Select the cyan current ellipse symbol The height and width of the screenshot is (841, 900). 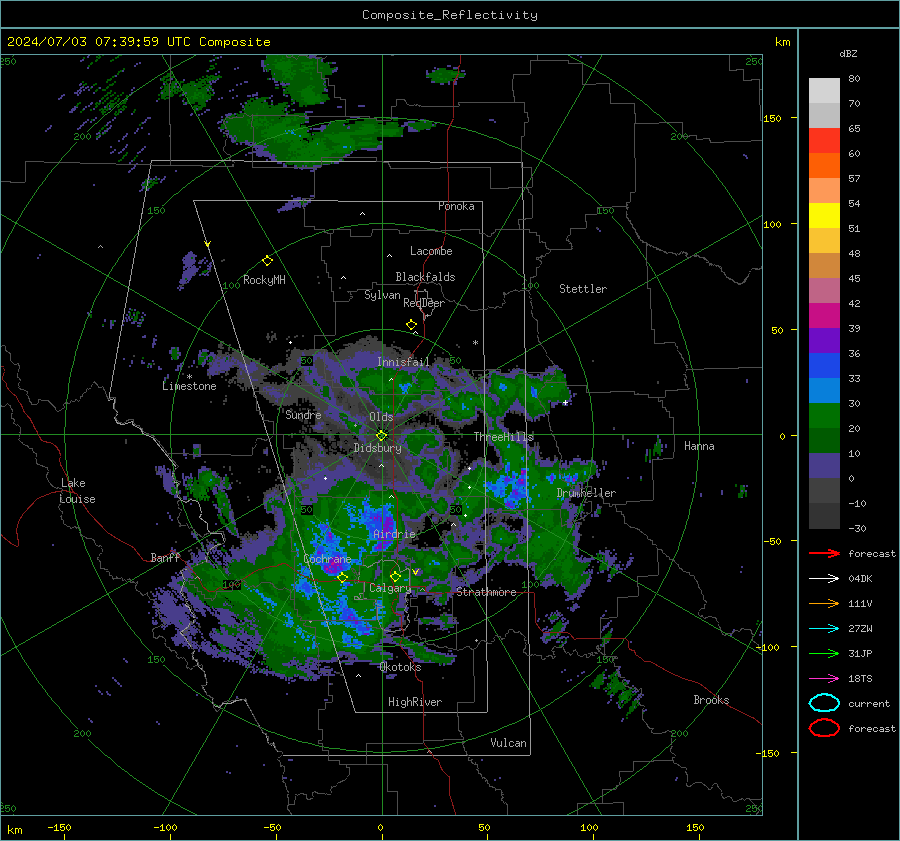[x=824, y=703]
